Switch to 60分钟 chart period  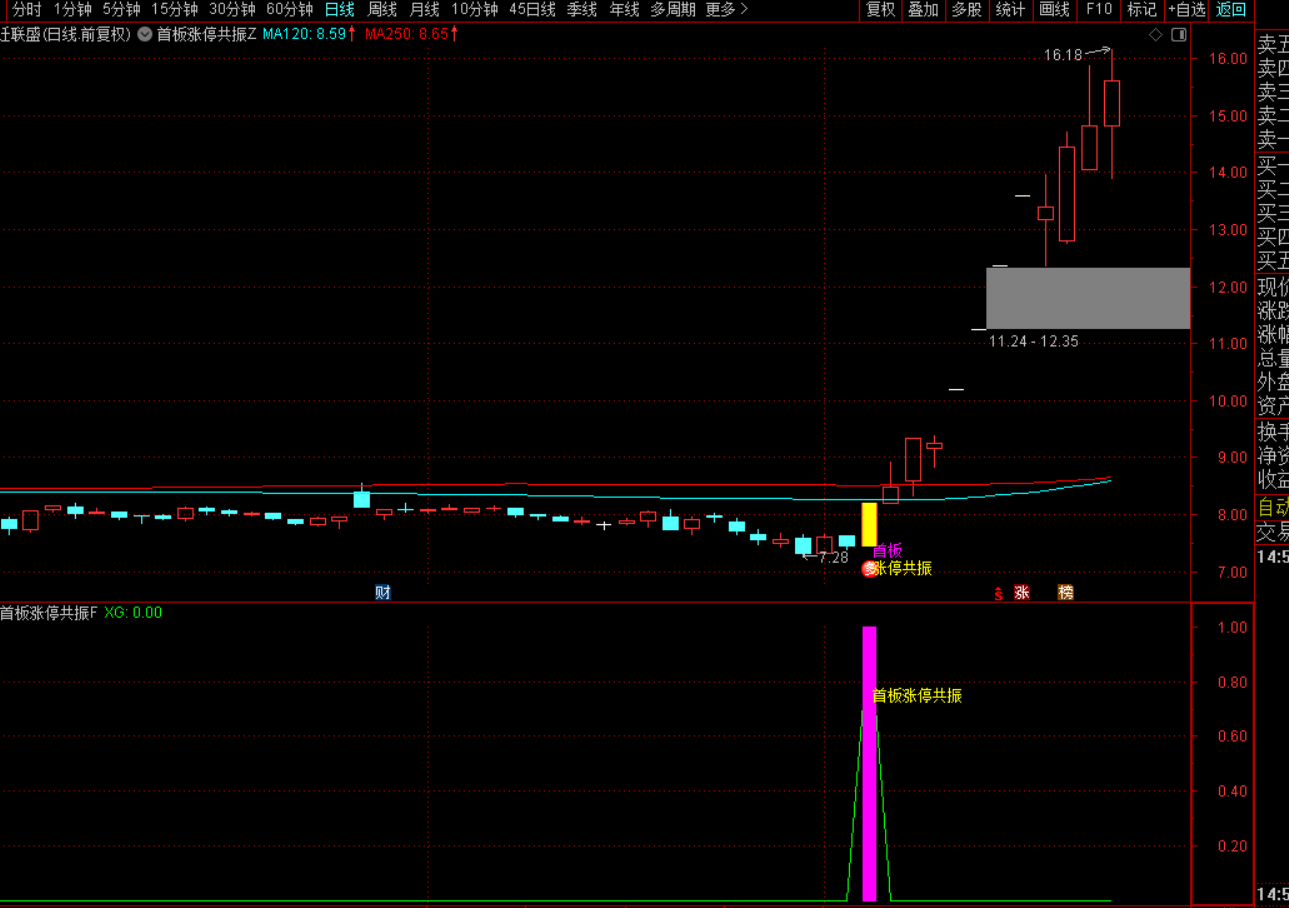point(289,10)
